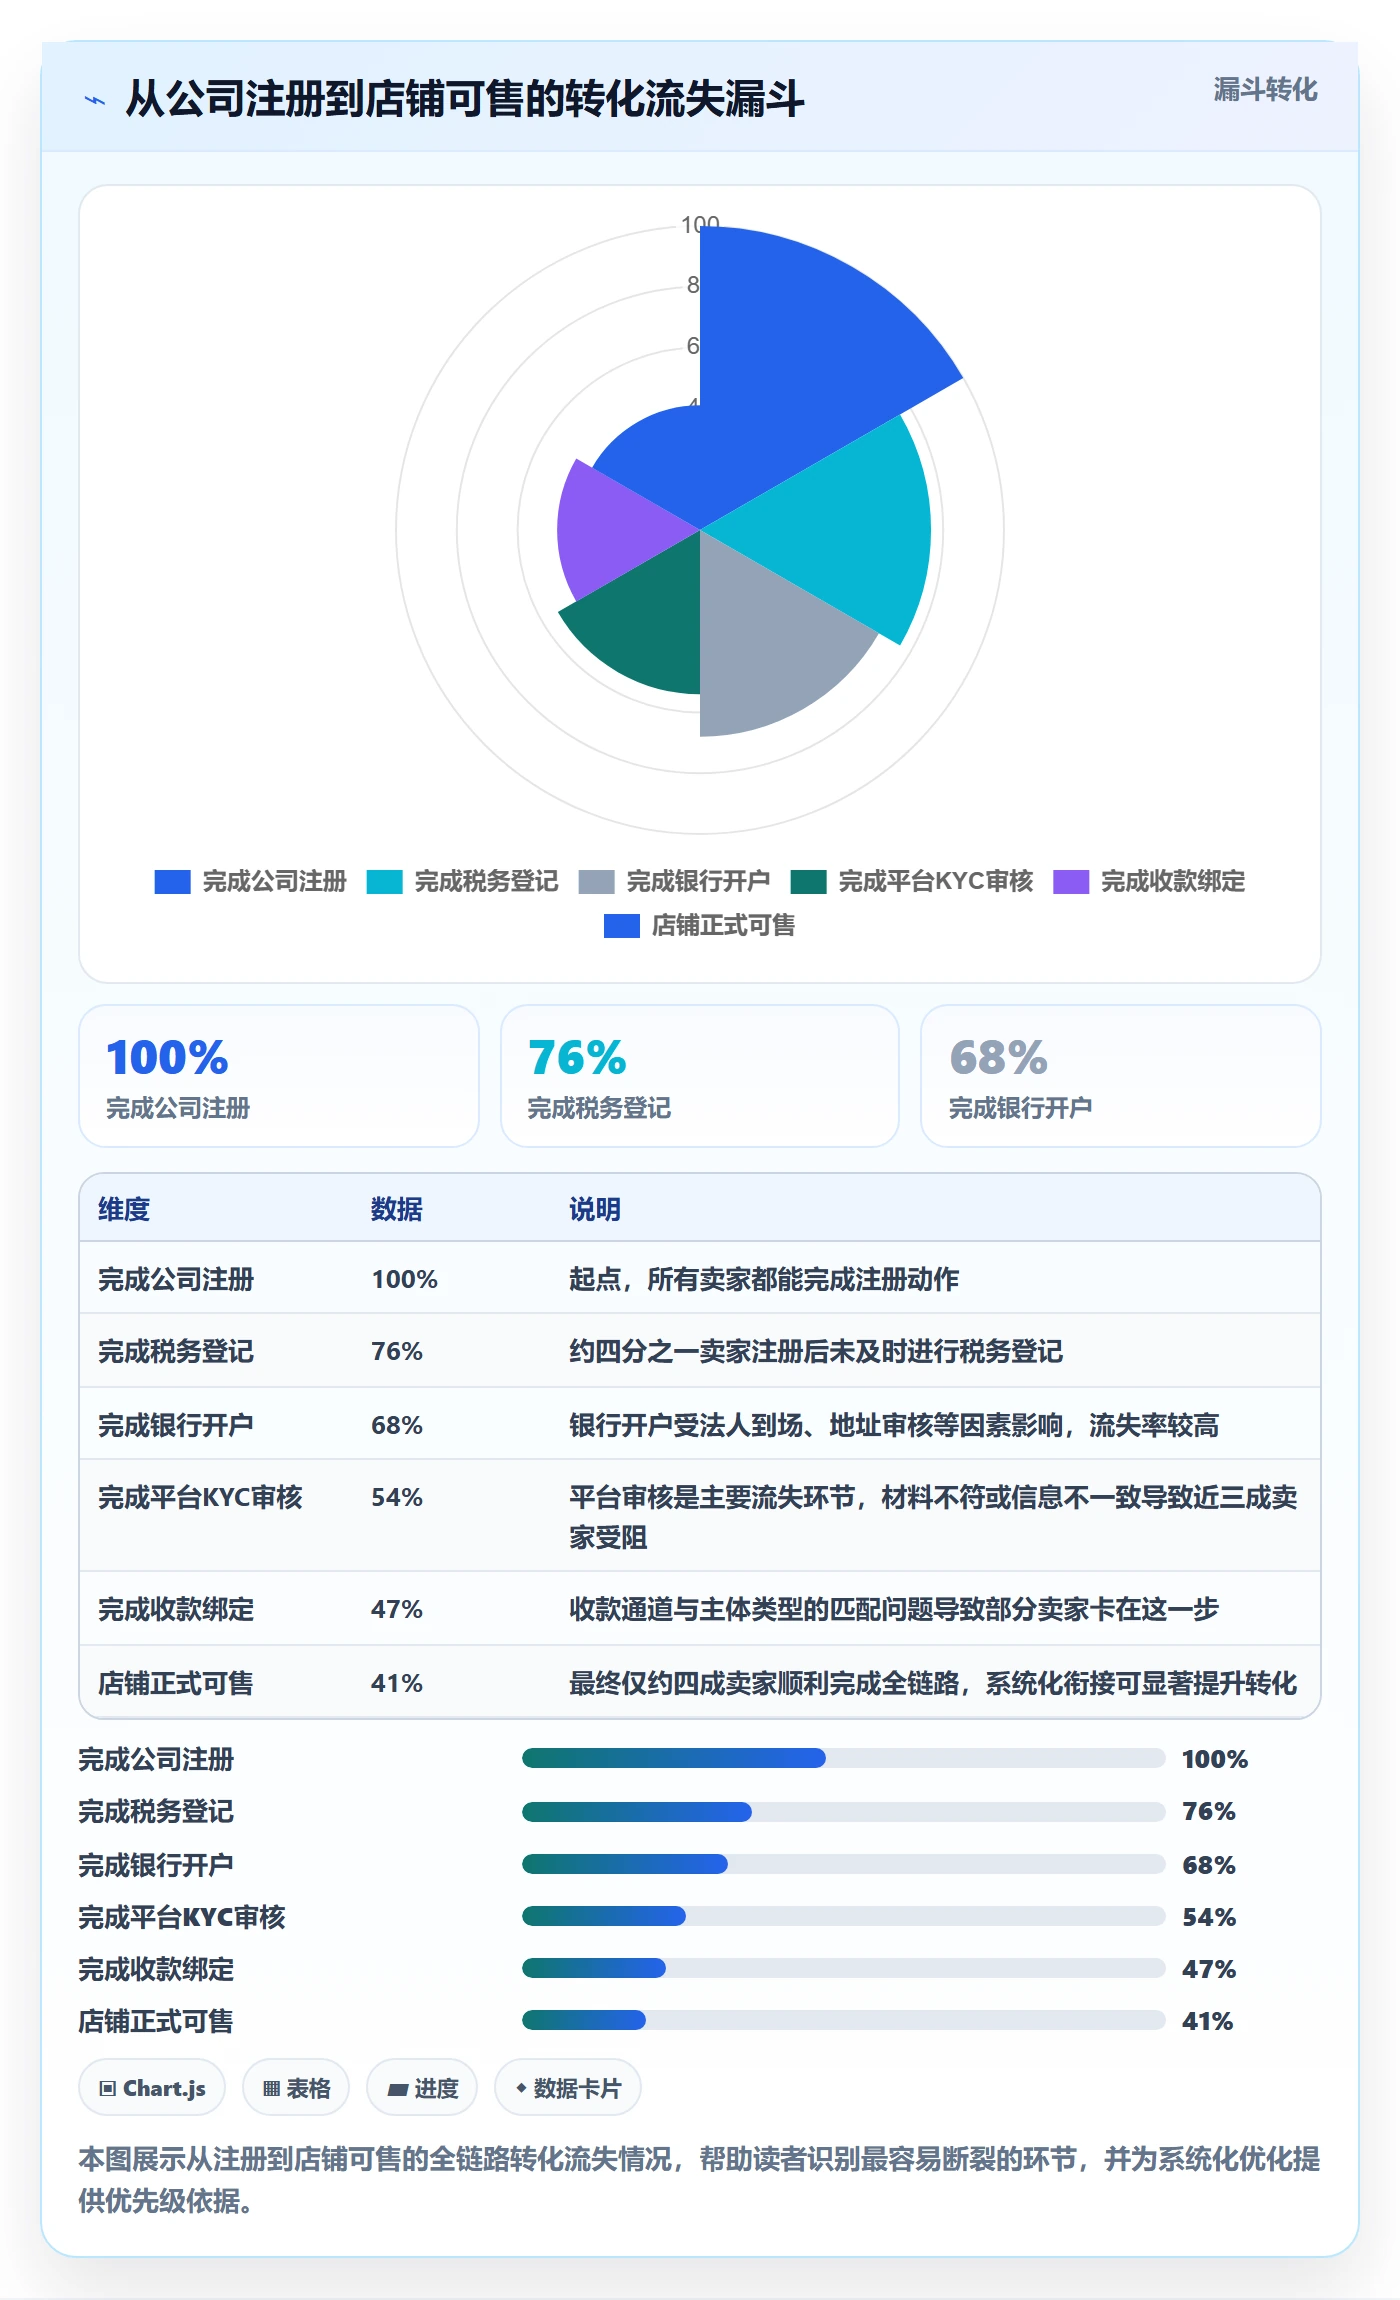Image resolution: width=1400 pixels, height=2300 pixels.
Task: Click the 100 axis label on the chart
Action: coord(700,224)
